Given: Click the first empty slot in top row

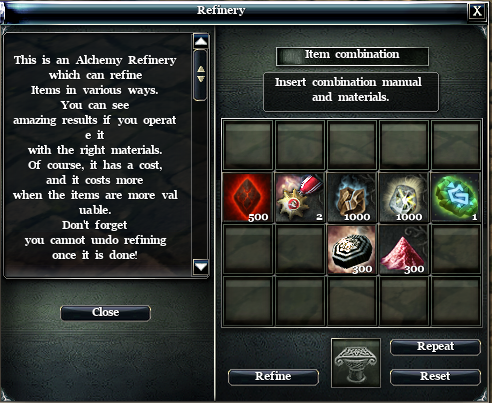Looking at the screenshot, I should [x=248, y=145].
